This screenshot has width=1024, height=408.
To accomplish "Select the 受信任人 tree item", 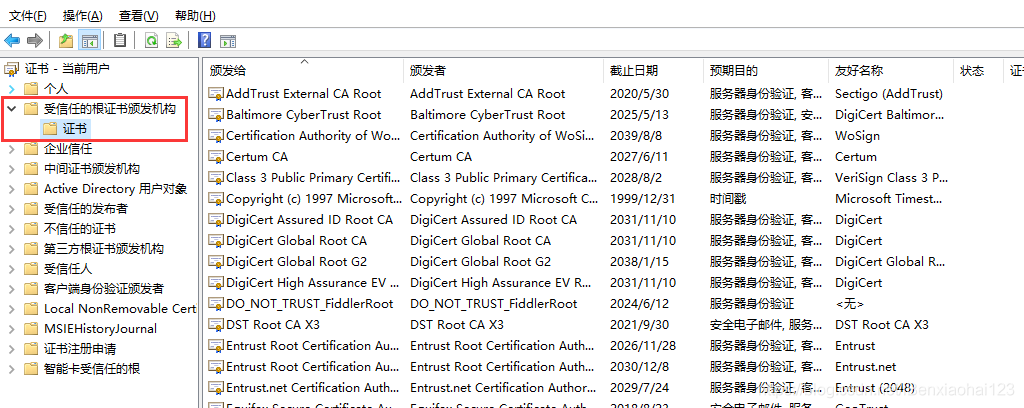I will click(x=68, y=269).
